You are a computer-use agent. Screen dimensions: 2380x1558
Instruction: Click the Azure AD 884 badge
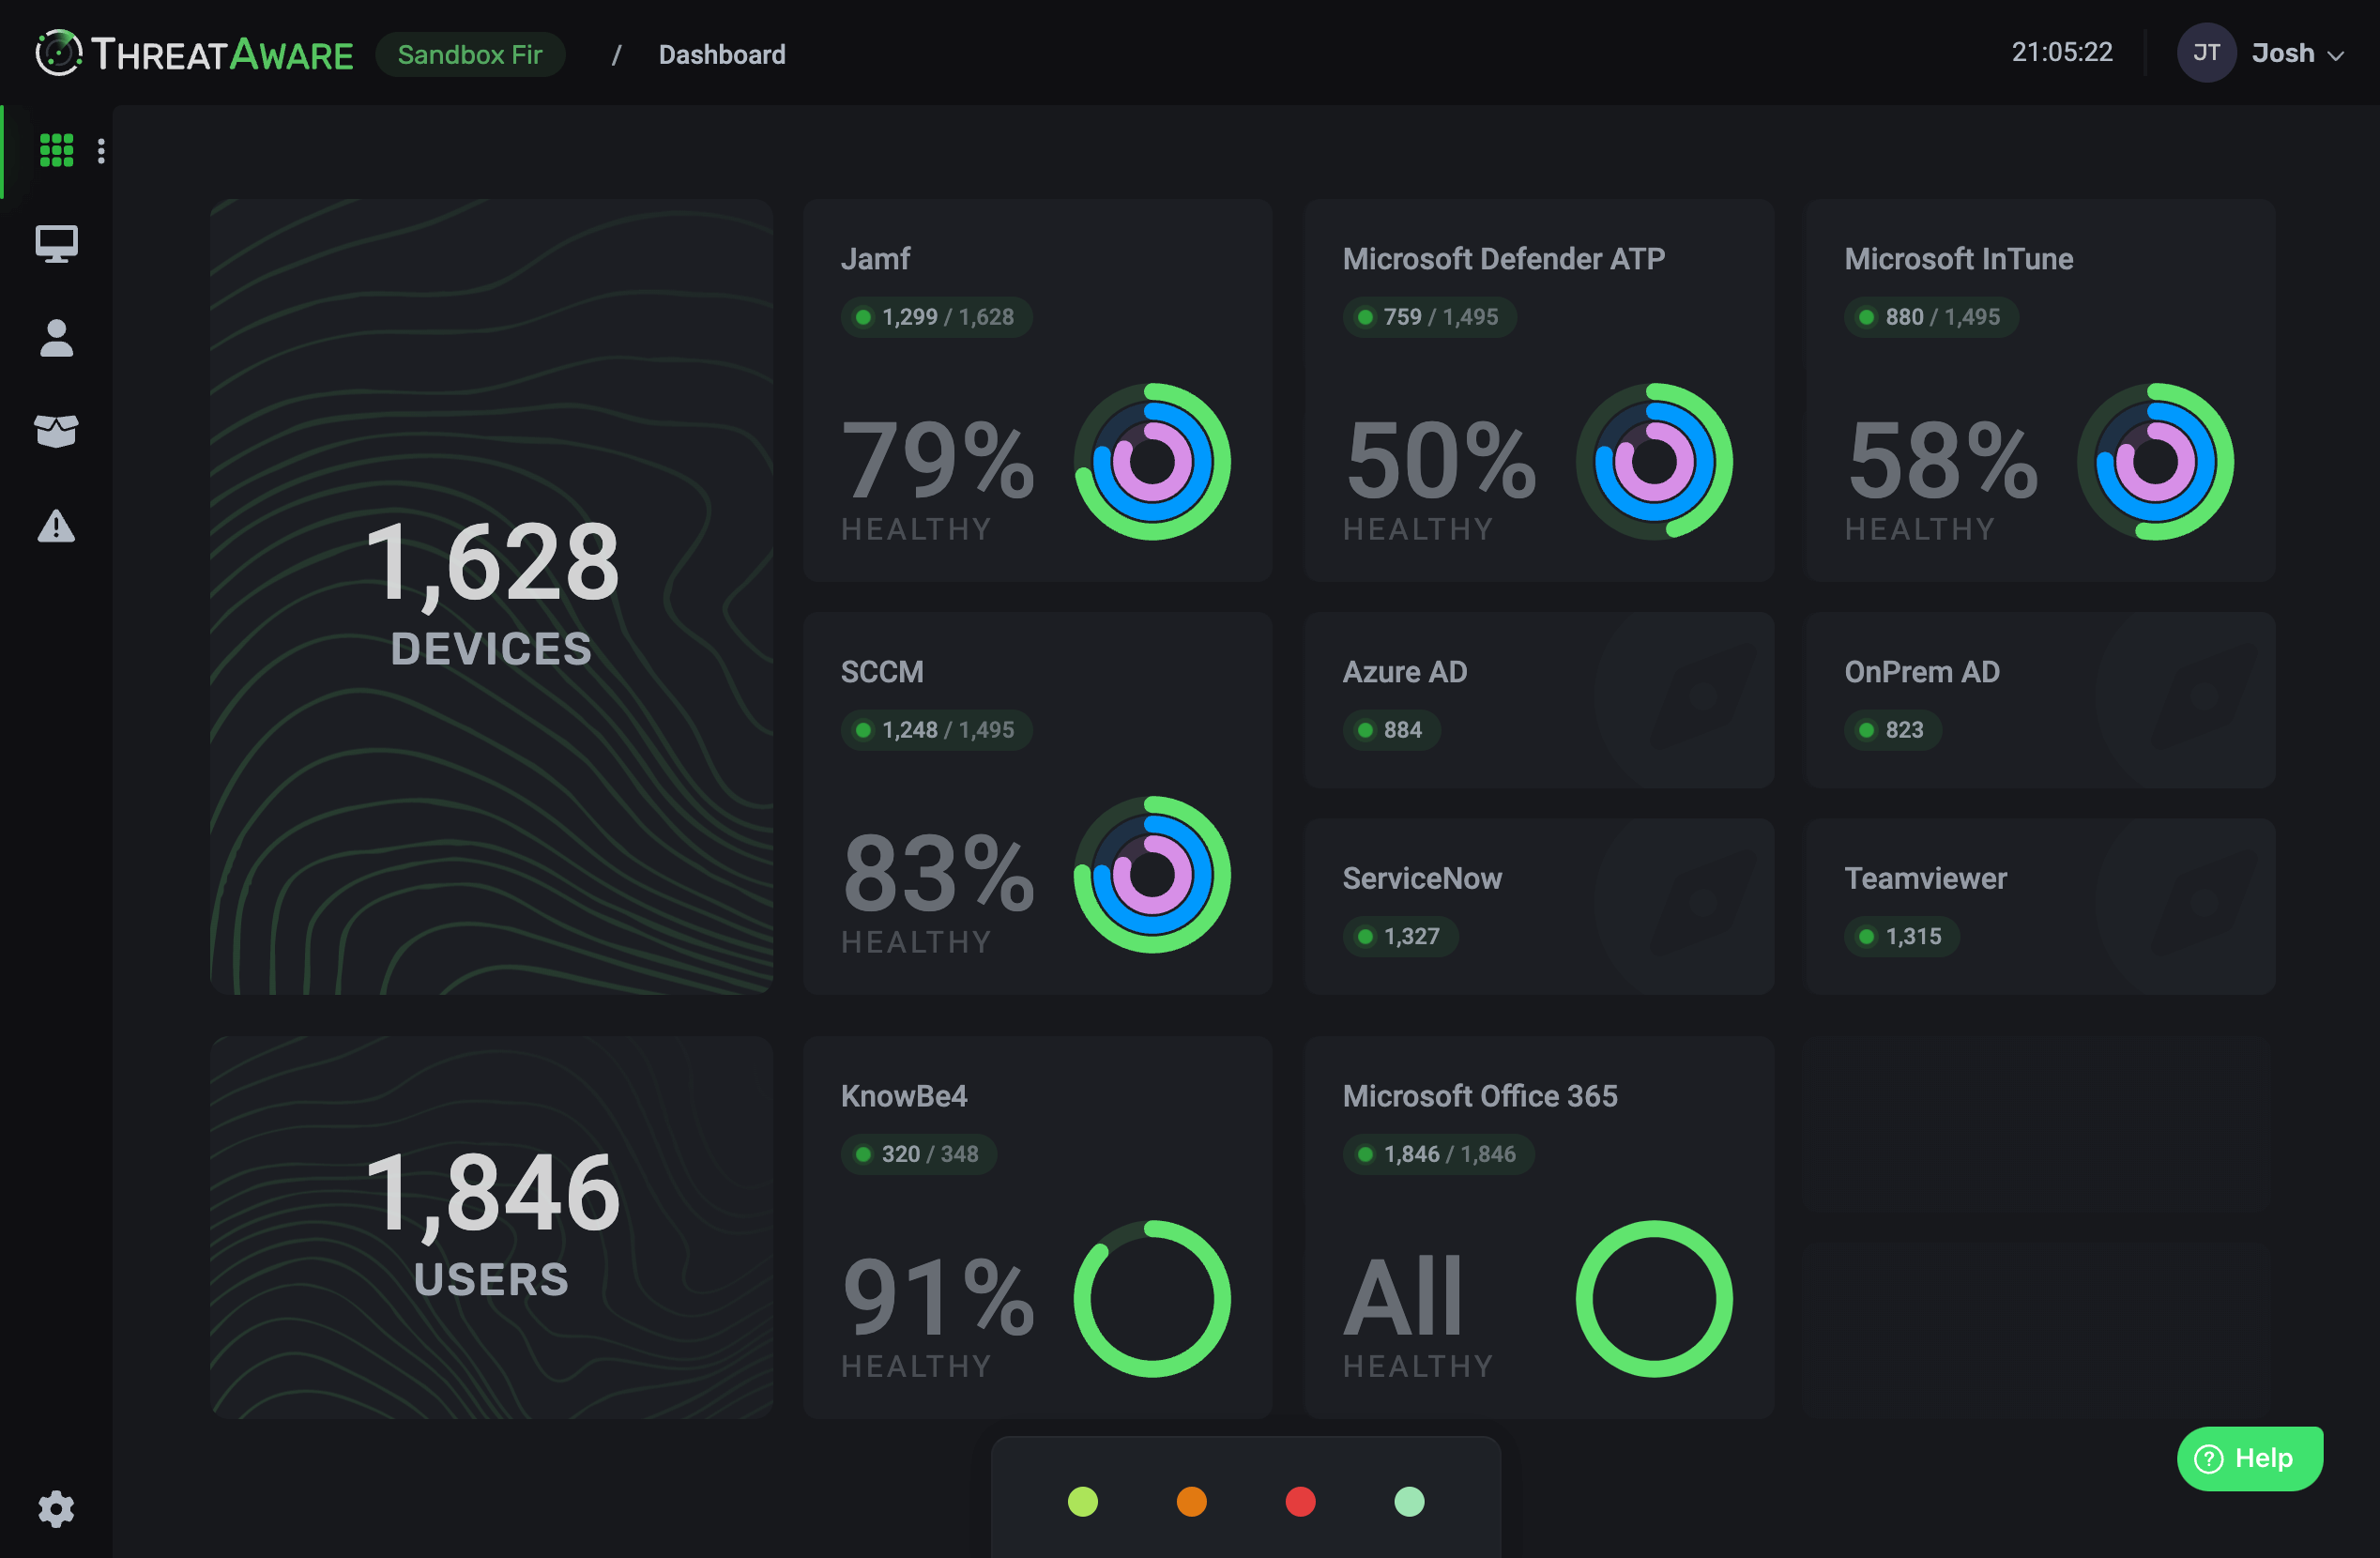pyautogui.click(x=1392, y=730)
